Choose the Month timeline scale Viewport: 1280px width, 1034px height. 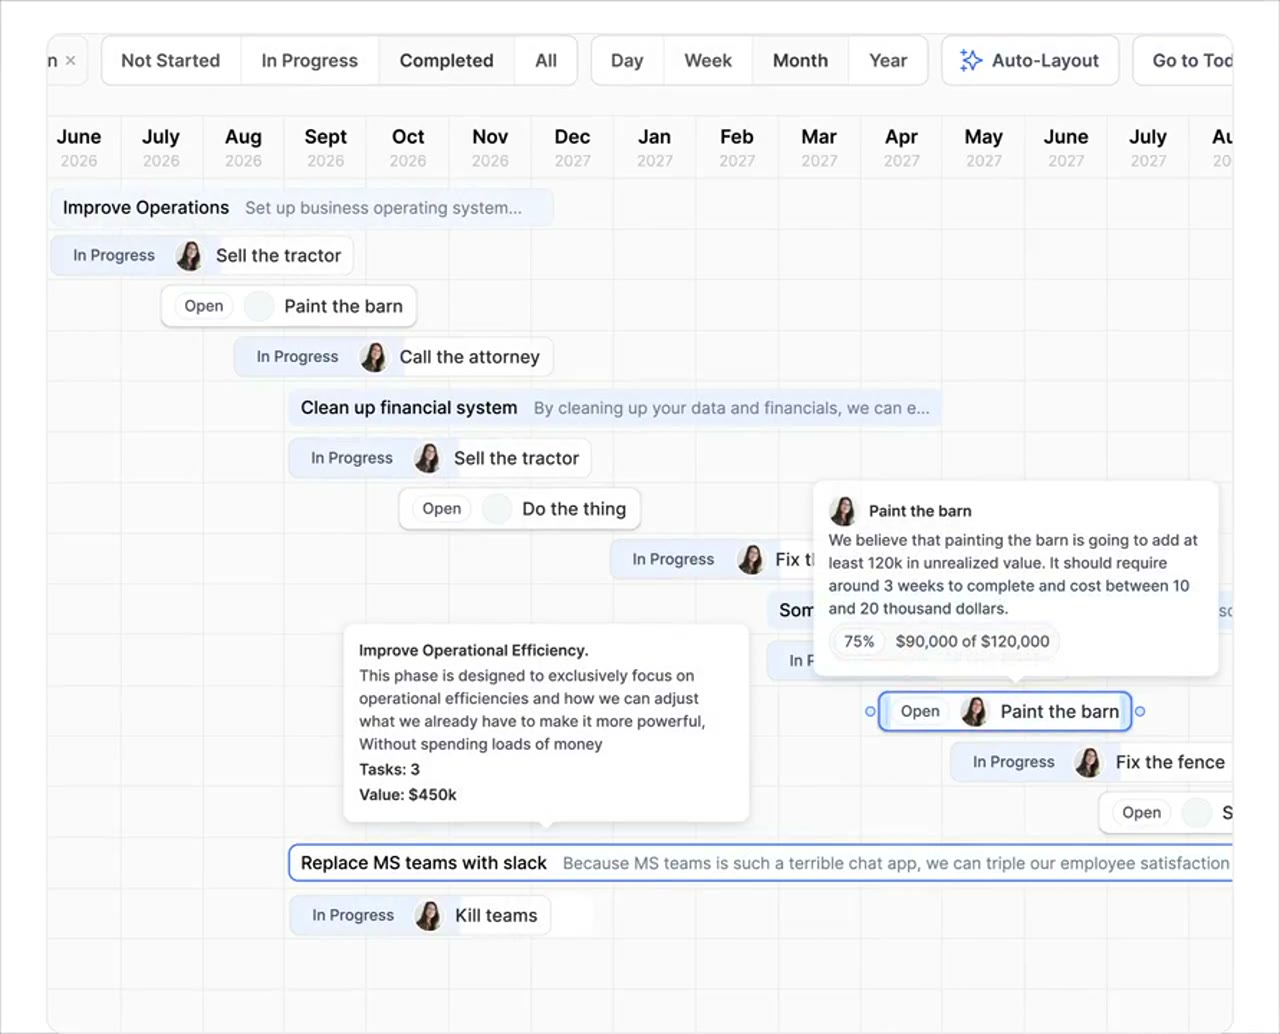click(800, 61)
